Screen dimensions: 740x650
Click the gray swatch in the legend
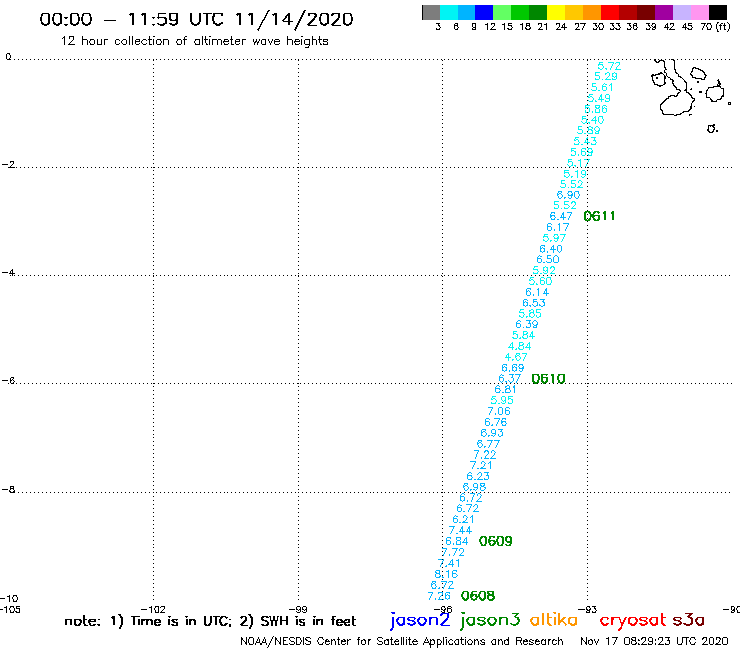[x=431, y=12]
